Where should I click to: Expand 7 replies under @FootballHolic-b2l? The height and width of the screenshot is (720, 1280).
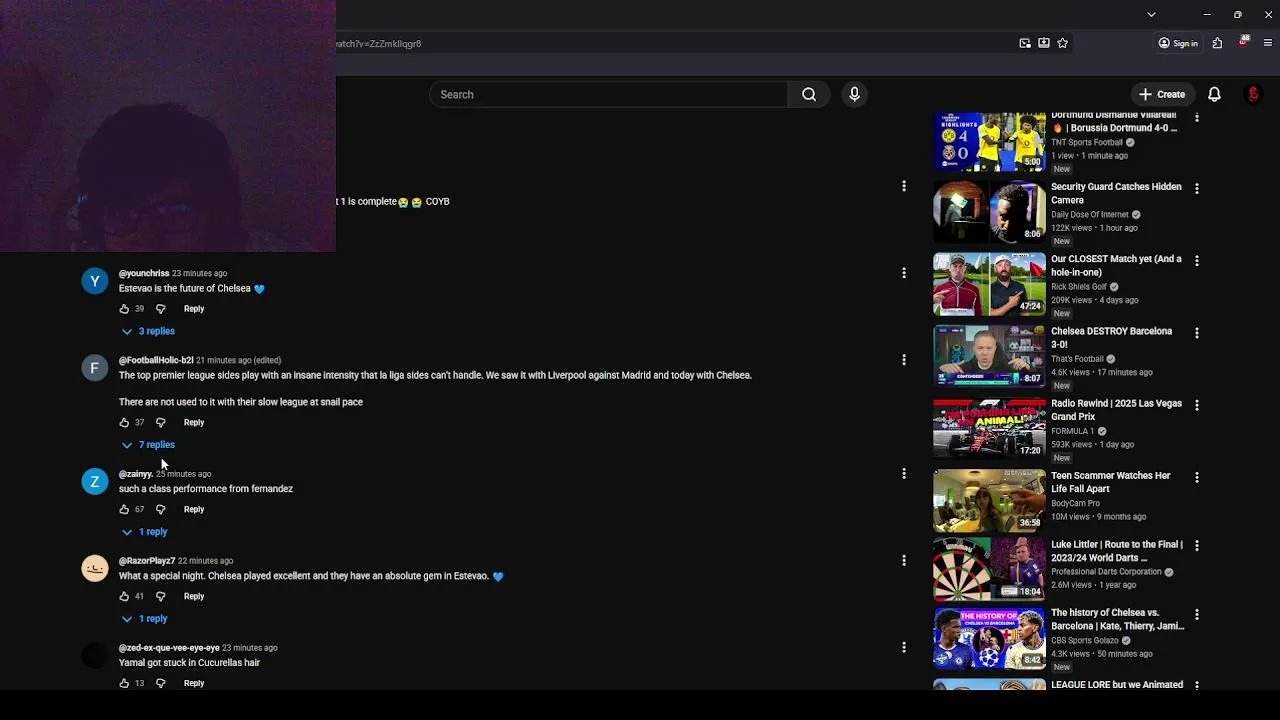[x=148, y=445]
